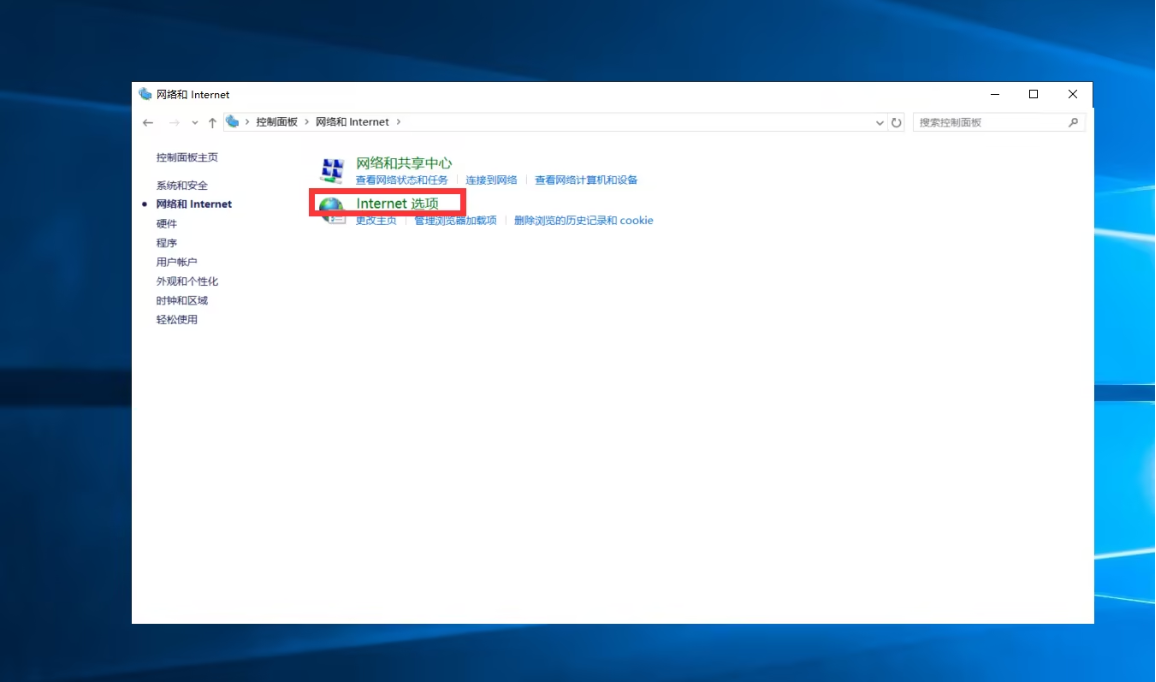Viewport: 1156px width, 682px height.
Task: Click the Internet 选项 globe icon
Action: 331,208
